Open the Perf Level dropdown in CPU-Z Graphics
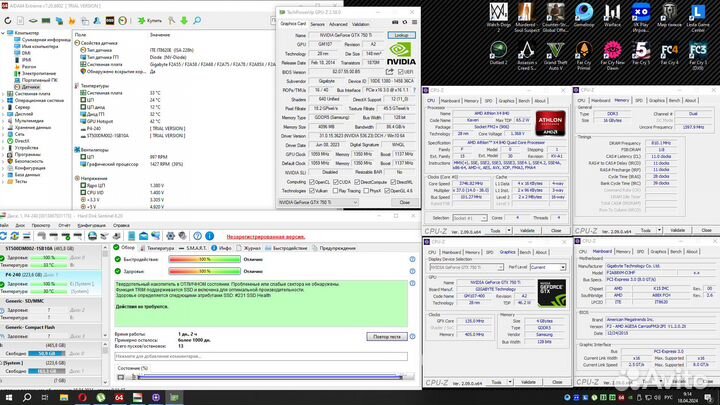Image resolution: width=720 pixels, height=405 pixels. tap(547, 267)
